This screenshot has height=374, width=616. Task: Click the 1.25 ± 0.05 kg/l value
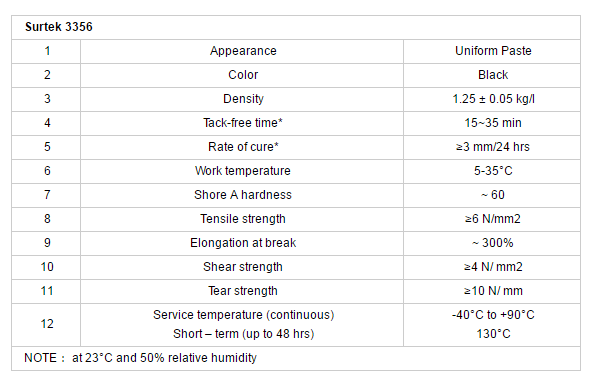pos(493,99)
